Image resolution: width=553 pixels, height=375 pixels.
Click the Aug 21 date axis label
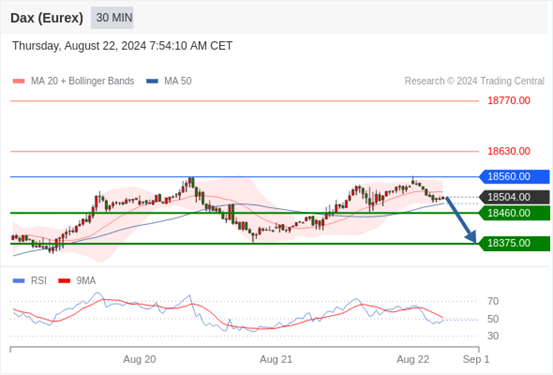(x=276, y=359)
